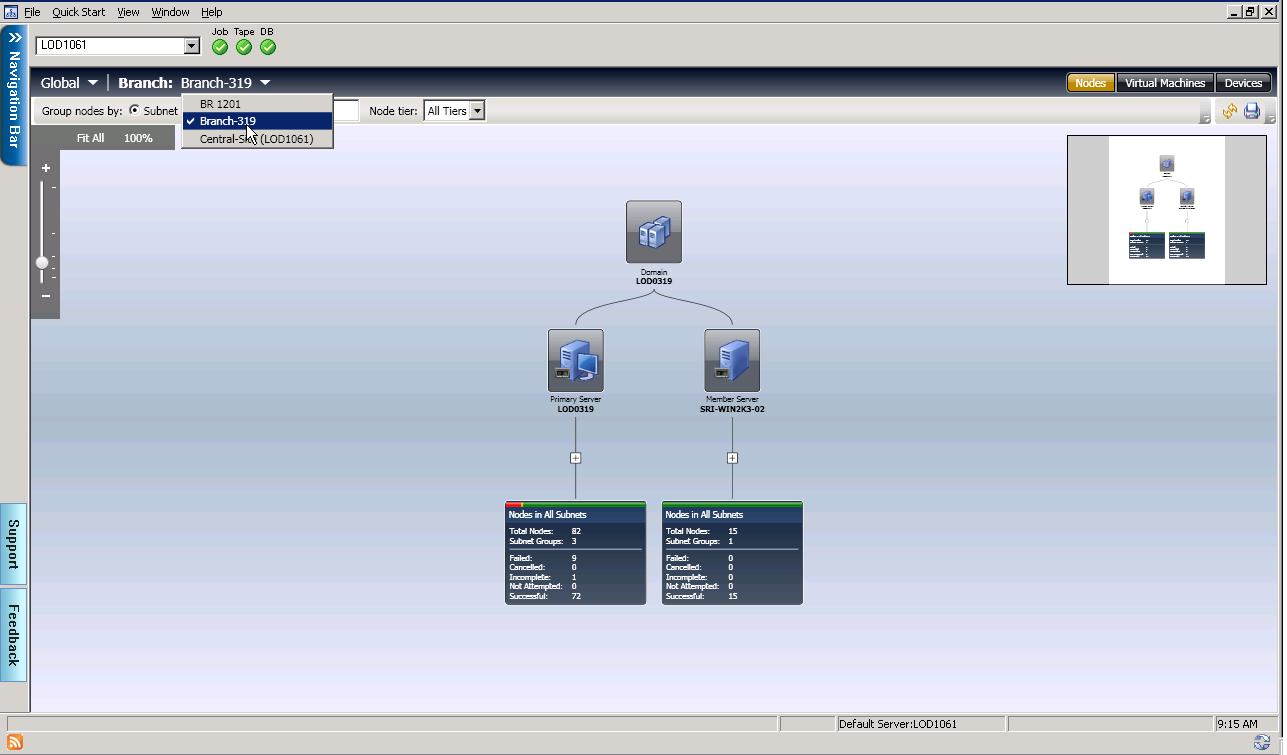Image resolution: width=1287 pixels, height=755 pixels.
Task: Open the Feedback side tab
Action: (14, 635)
